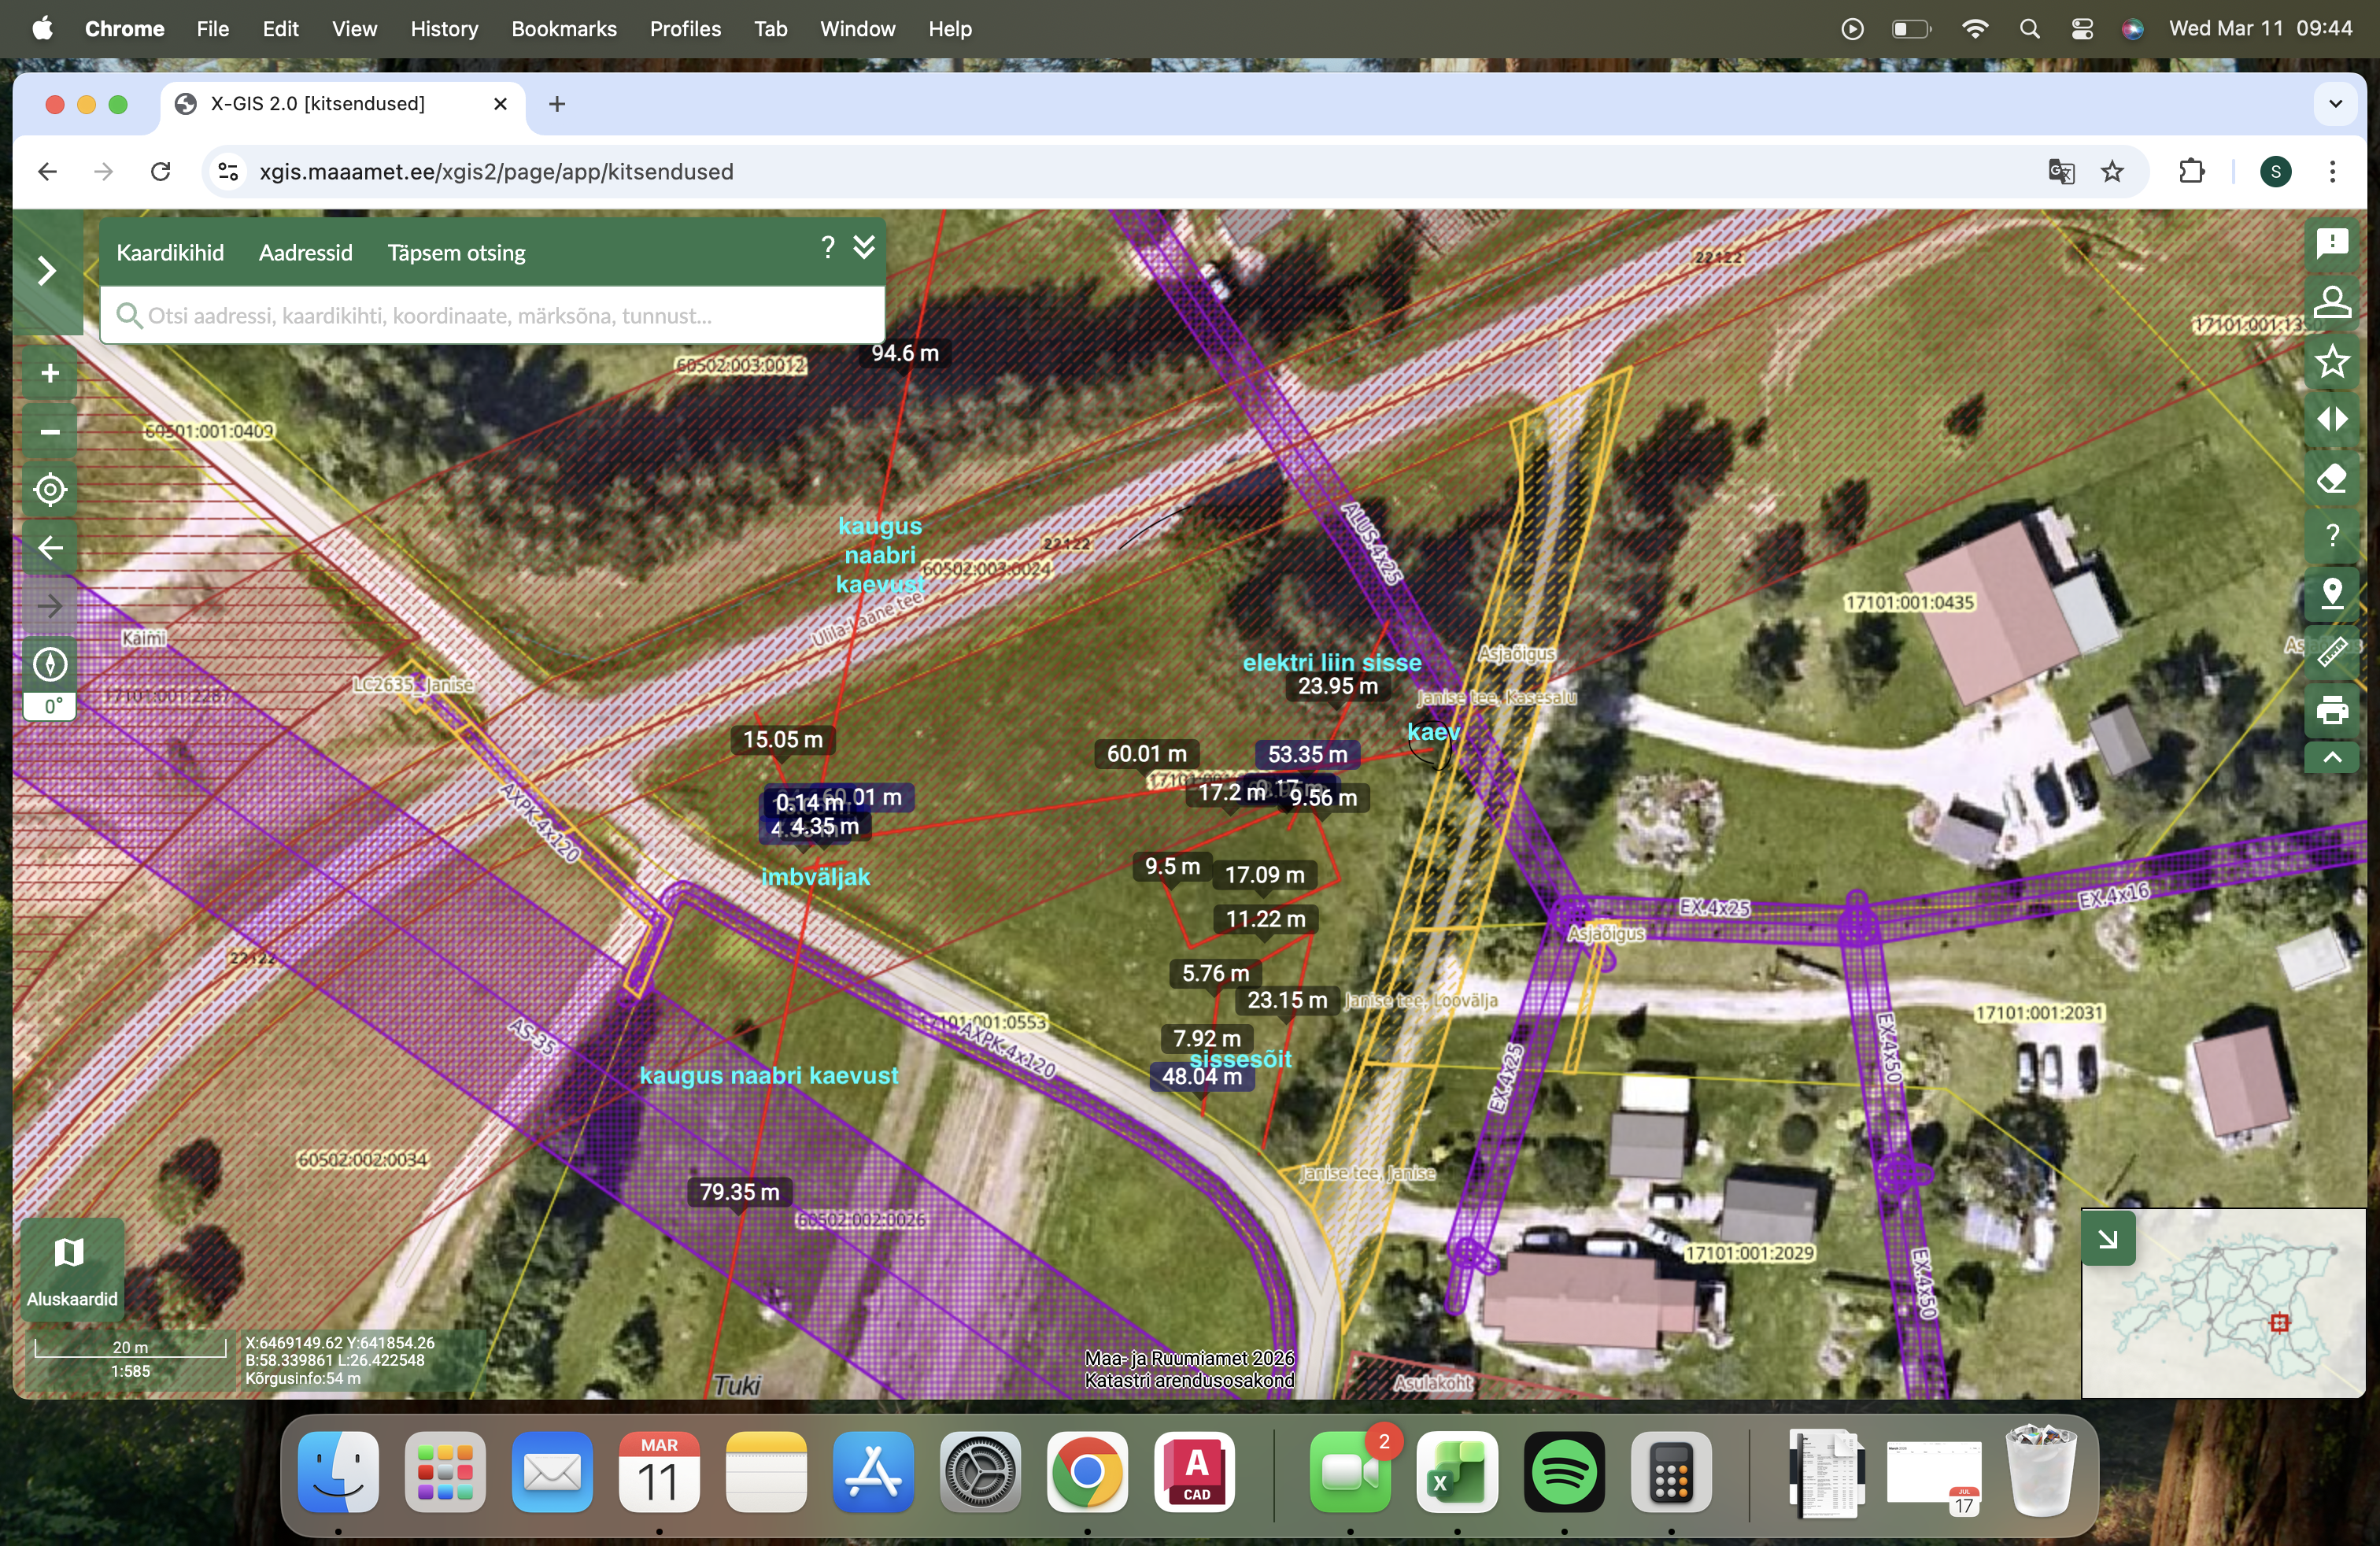The image size is (2380, 1546).
Task: Open the Kaardikihid tab
Action: click(x=170, y=253)
